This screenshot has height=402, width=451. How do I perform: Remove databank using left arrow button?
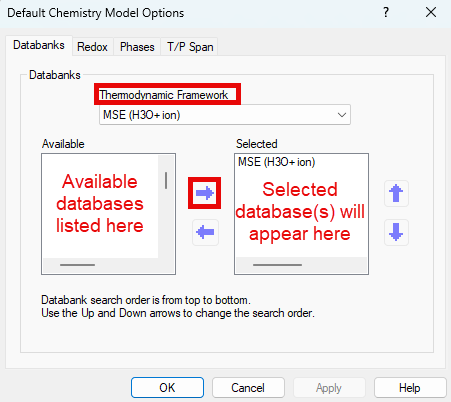205,232
